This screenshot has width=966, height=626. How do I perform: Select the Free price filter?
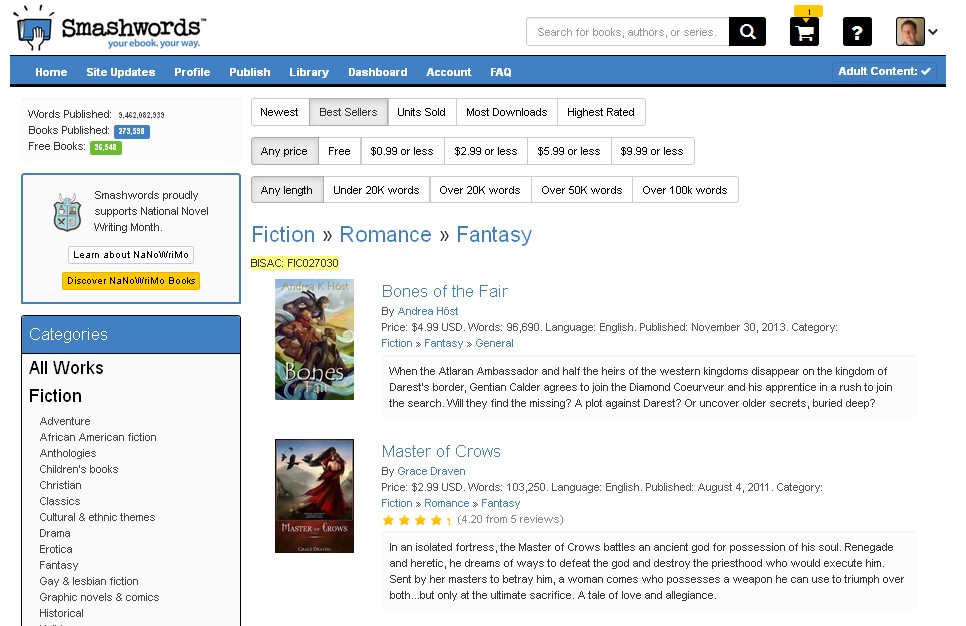click(339, 150)
